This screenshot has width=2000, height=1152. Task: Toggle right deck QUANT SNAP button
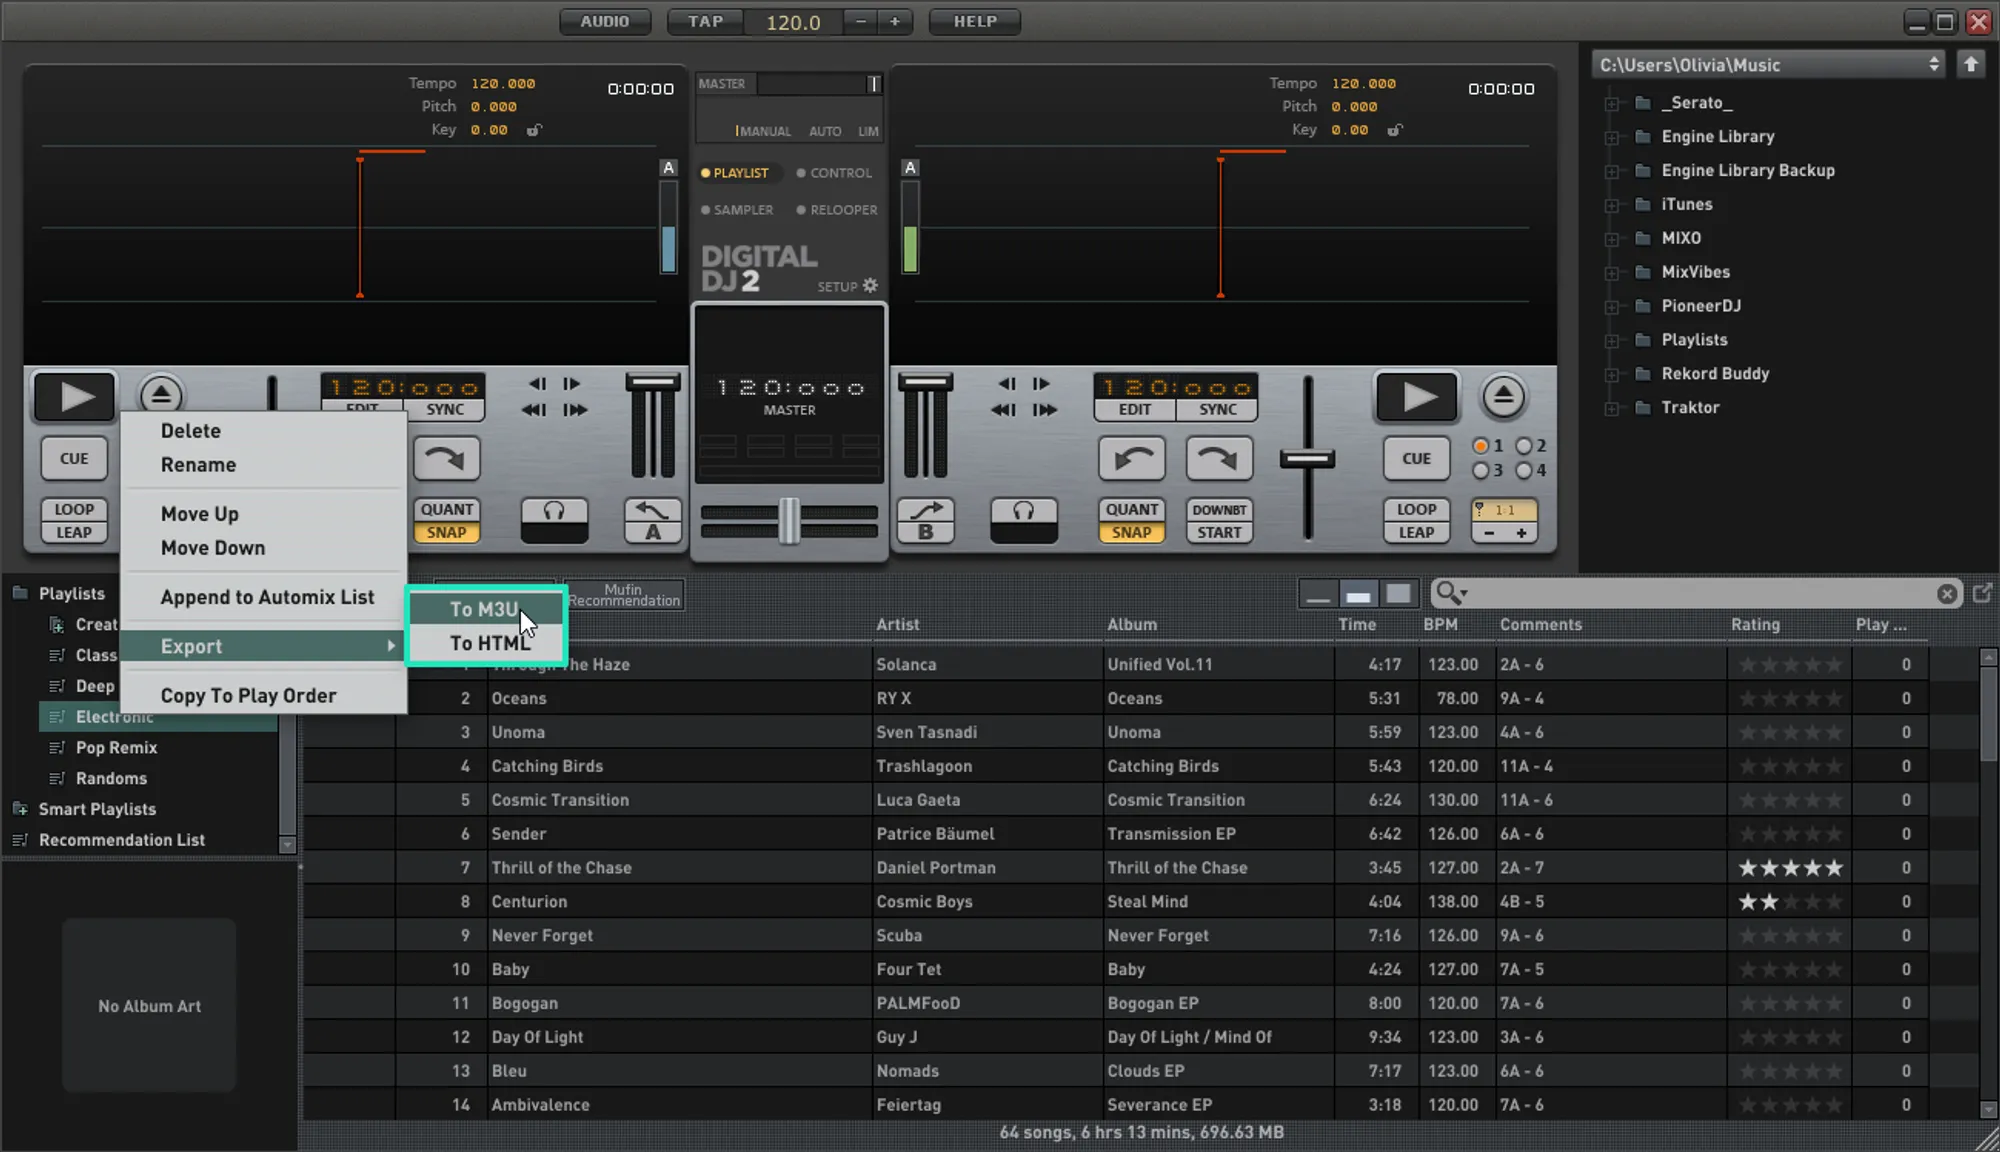click(1131, 520)
